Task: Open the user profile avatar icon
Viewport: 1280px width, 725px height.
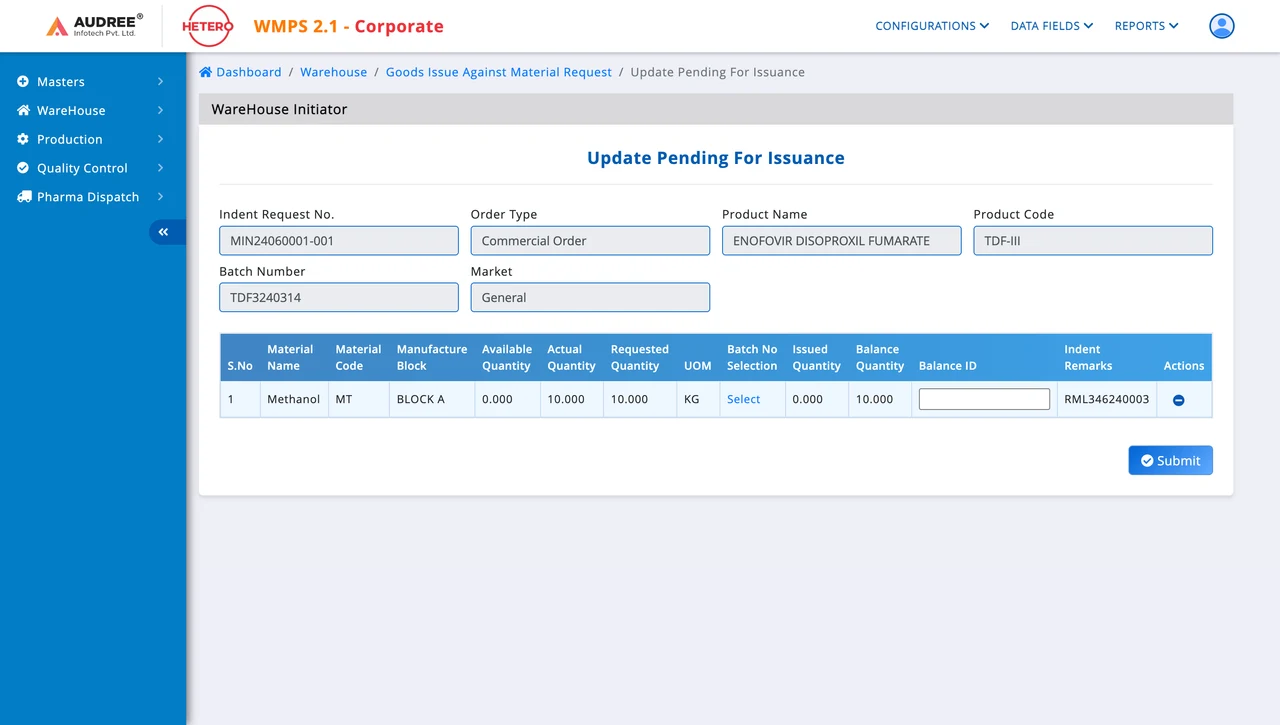Action: [x=1221, y=26]
